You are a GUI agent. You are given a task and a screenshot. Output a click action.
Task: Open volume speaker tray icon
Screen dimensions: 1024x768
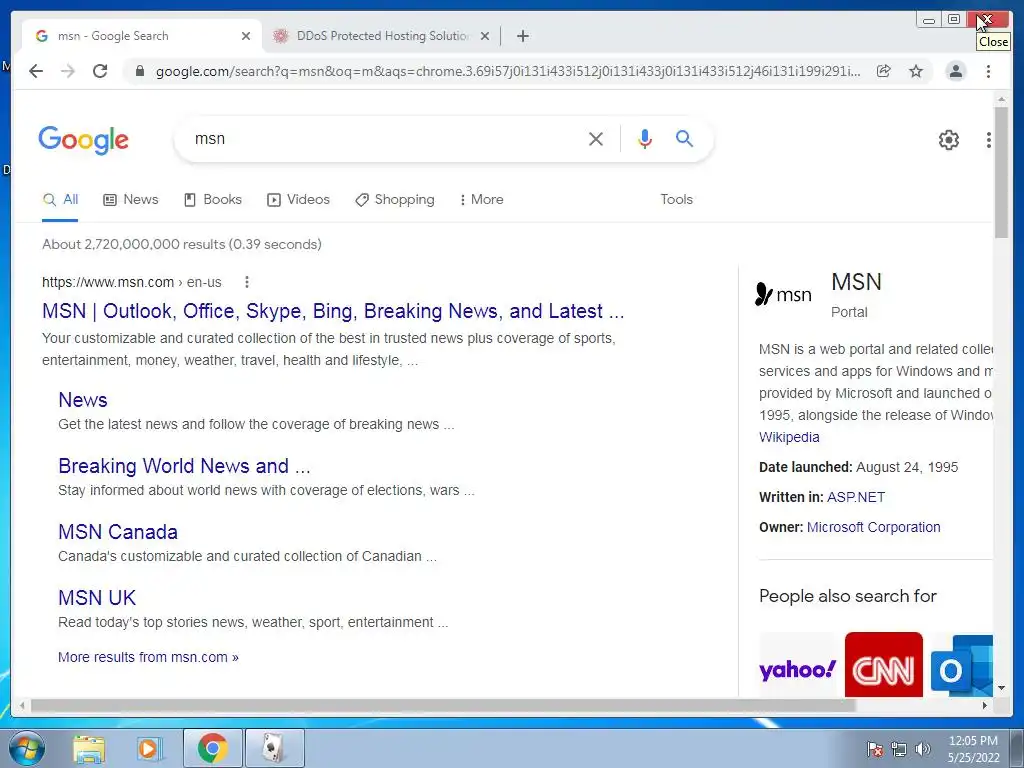tap(923, 749)
